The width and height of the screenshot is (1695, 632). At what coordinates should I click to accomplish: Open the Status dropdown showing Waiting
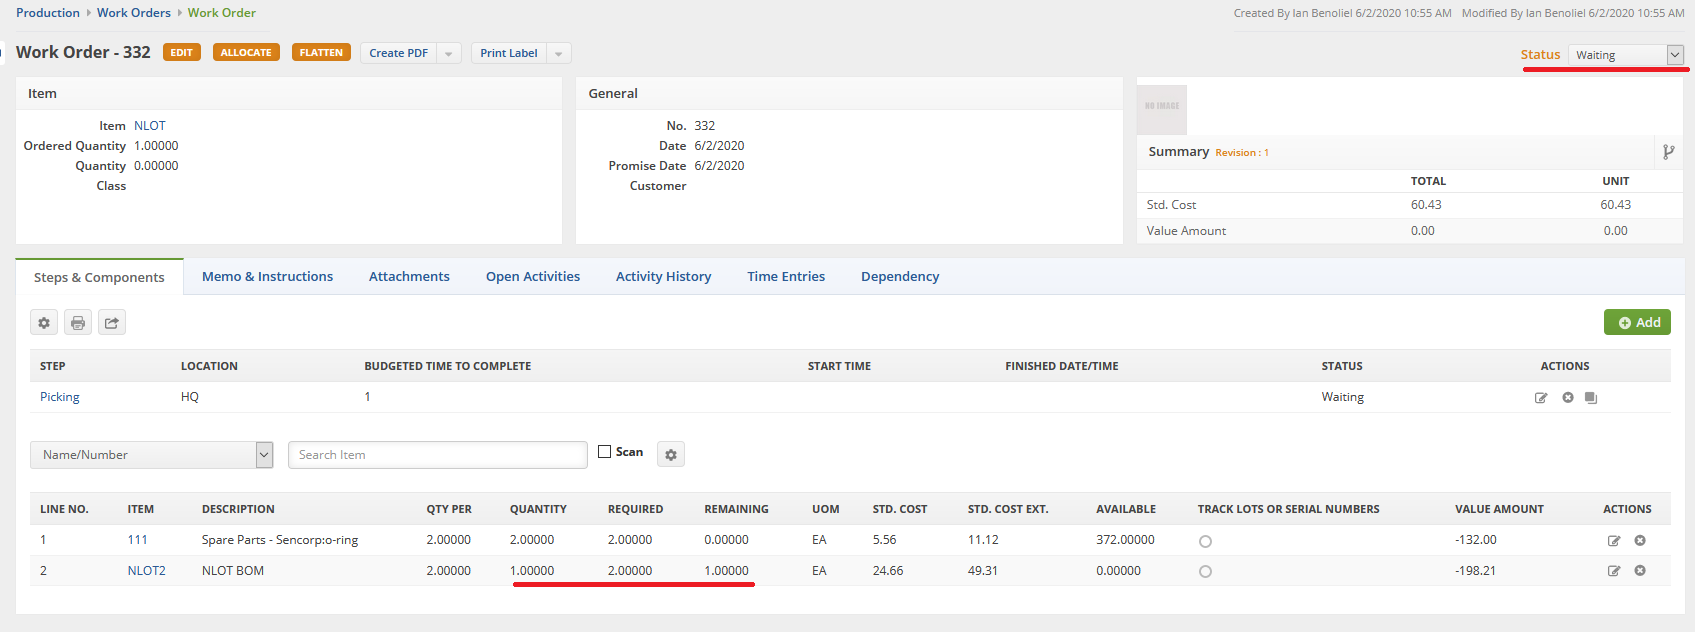[1626, 55]
